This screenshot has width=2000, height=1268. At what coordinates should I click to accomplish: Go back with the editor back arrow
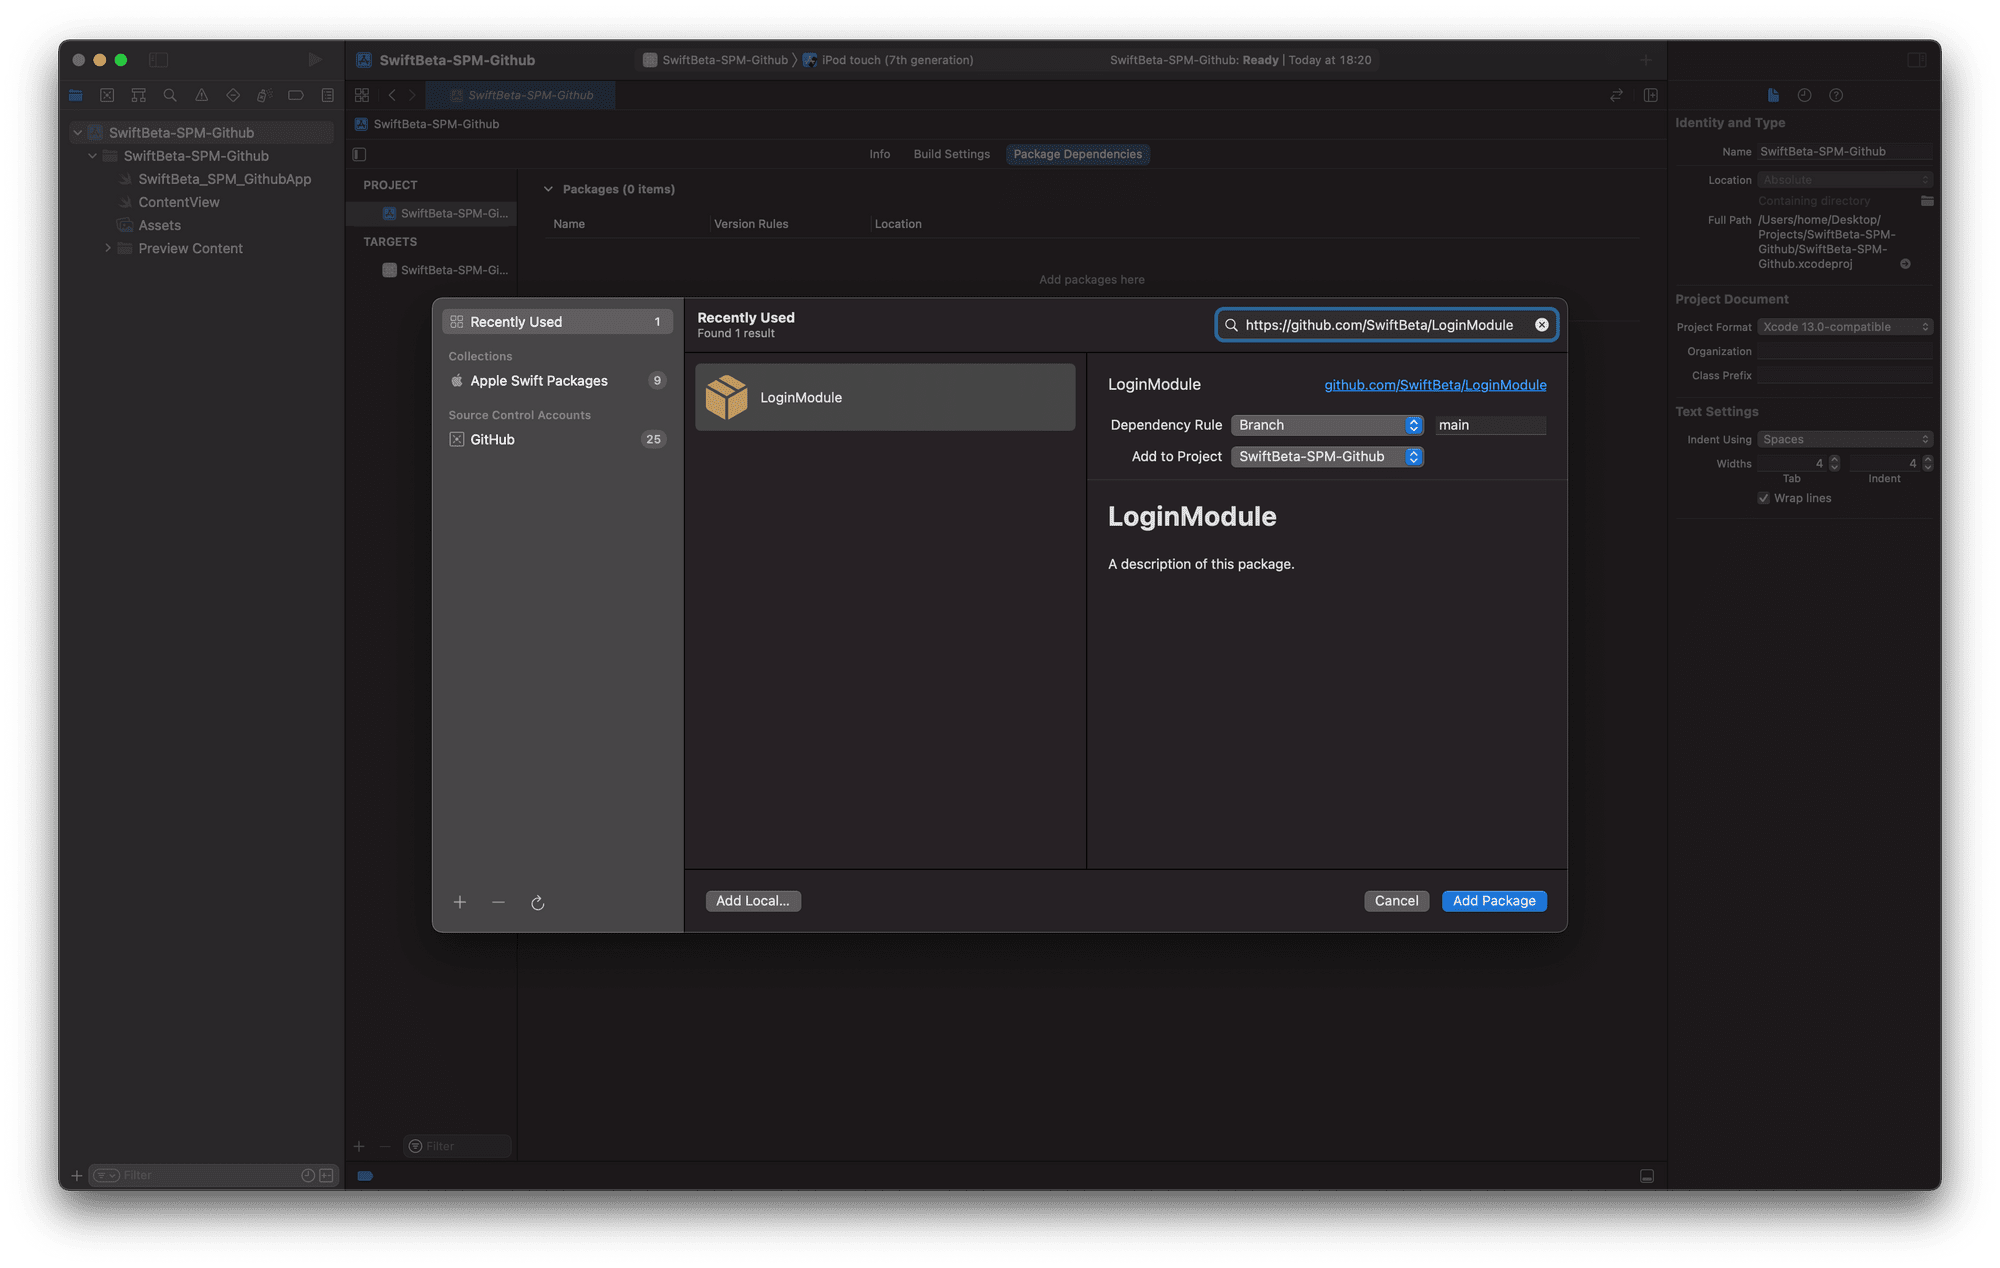[x=392, y=95]
